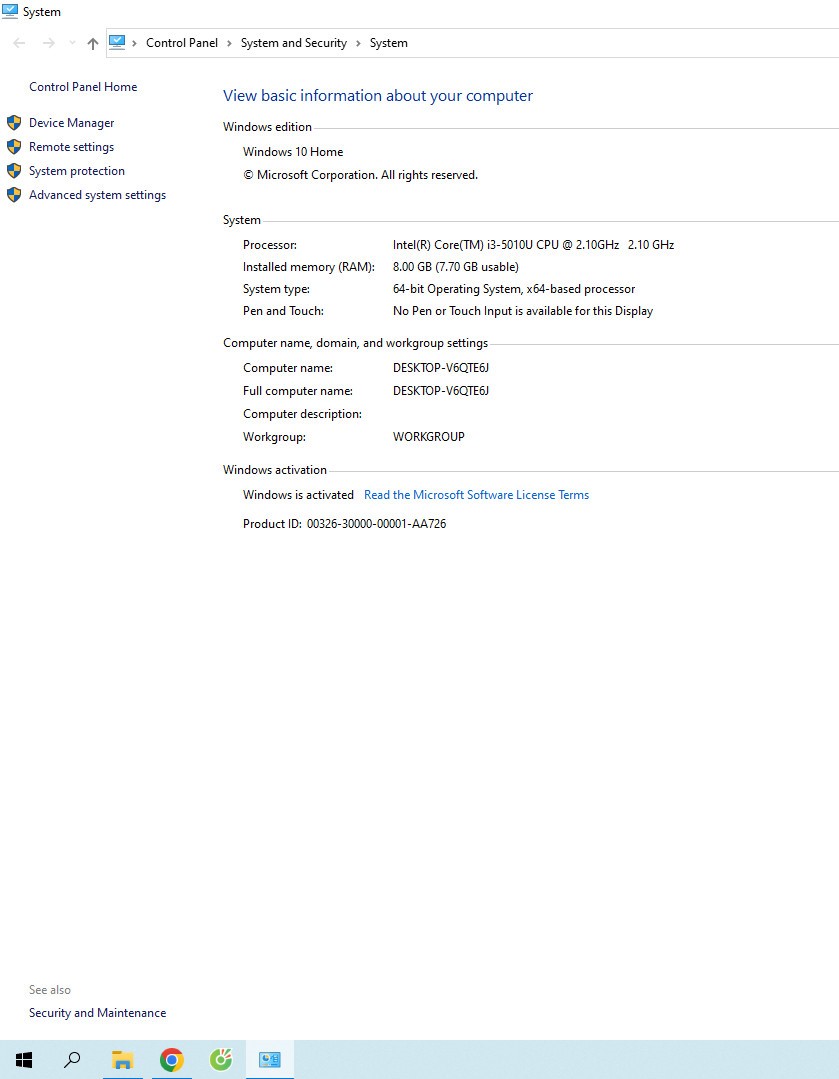
Task: Expand the chevron after System and Security
Action: coord(358,43)
